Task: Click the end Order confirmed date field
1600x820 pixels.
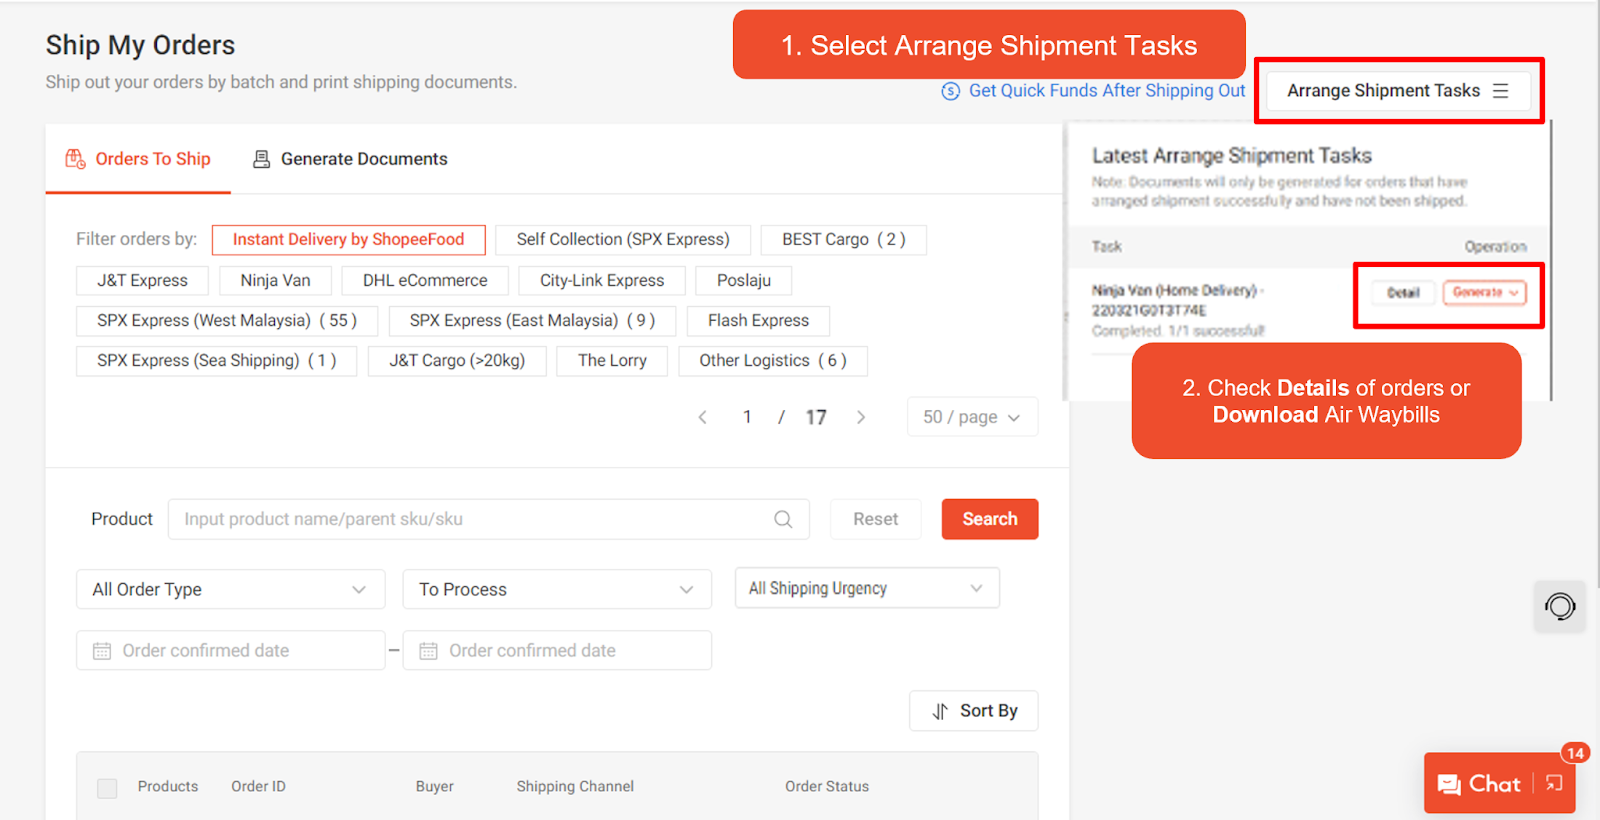Action: point(557,651)
